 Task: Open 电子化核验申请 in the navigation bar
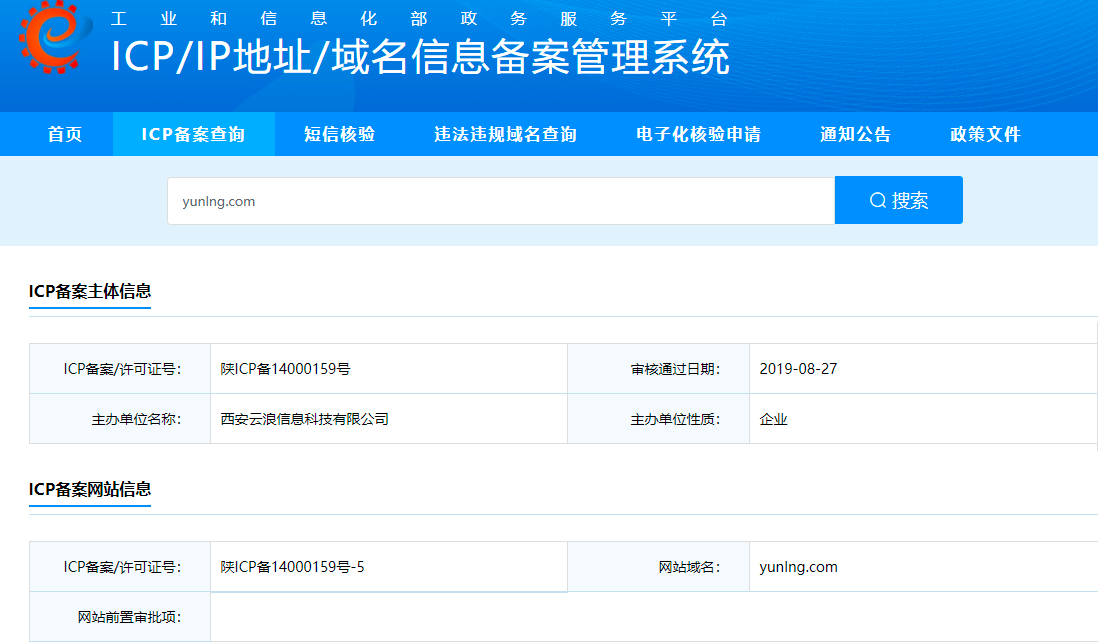coord(698,134)
